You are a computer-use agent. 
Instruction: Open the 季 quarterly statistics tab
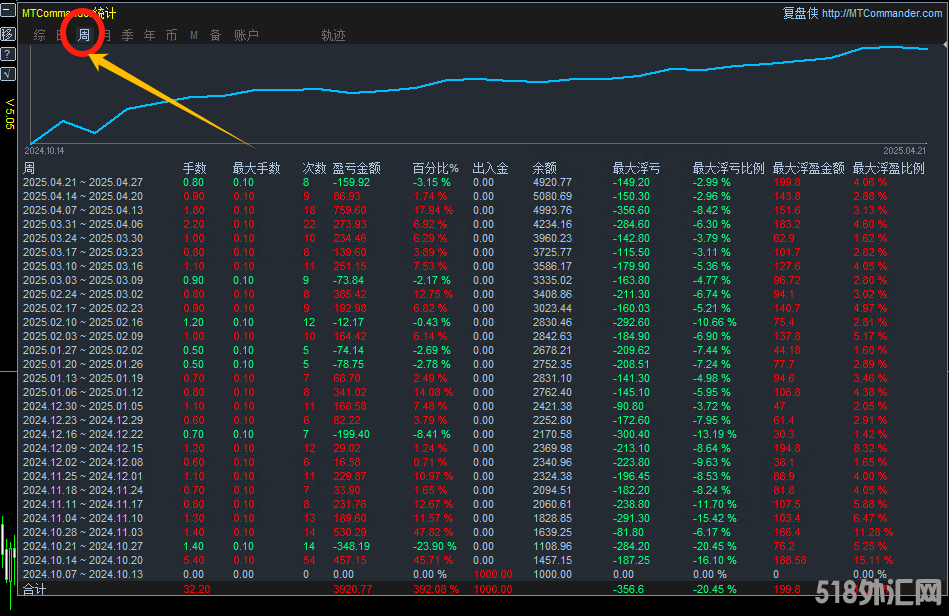click(x=127, y=35)
